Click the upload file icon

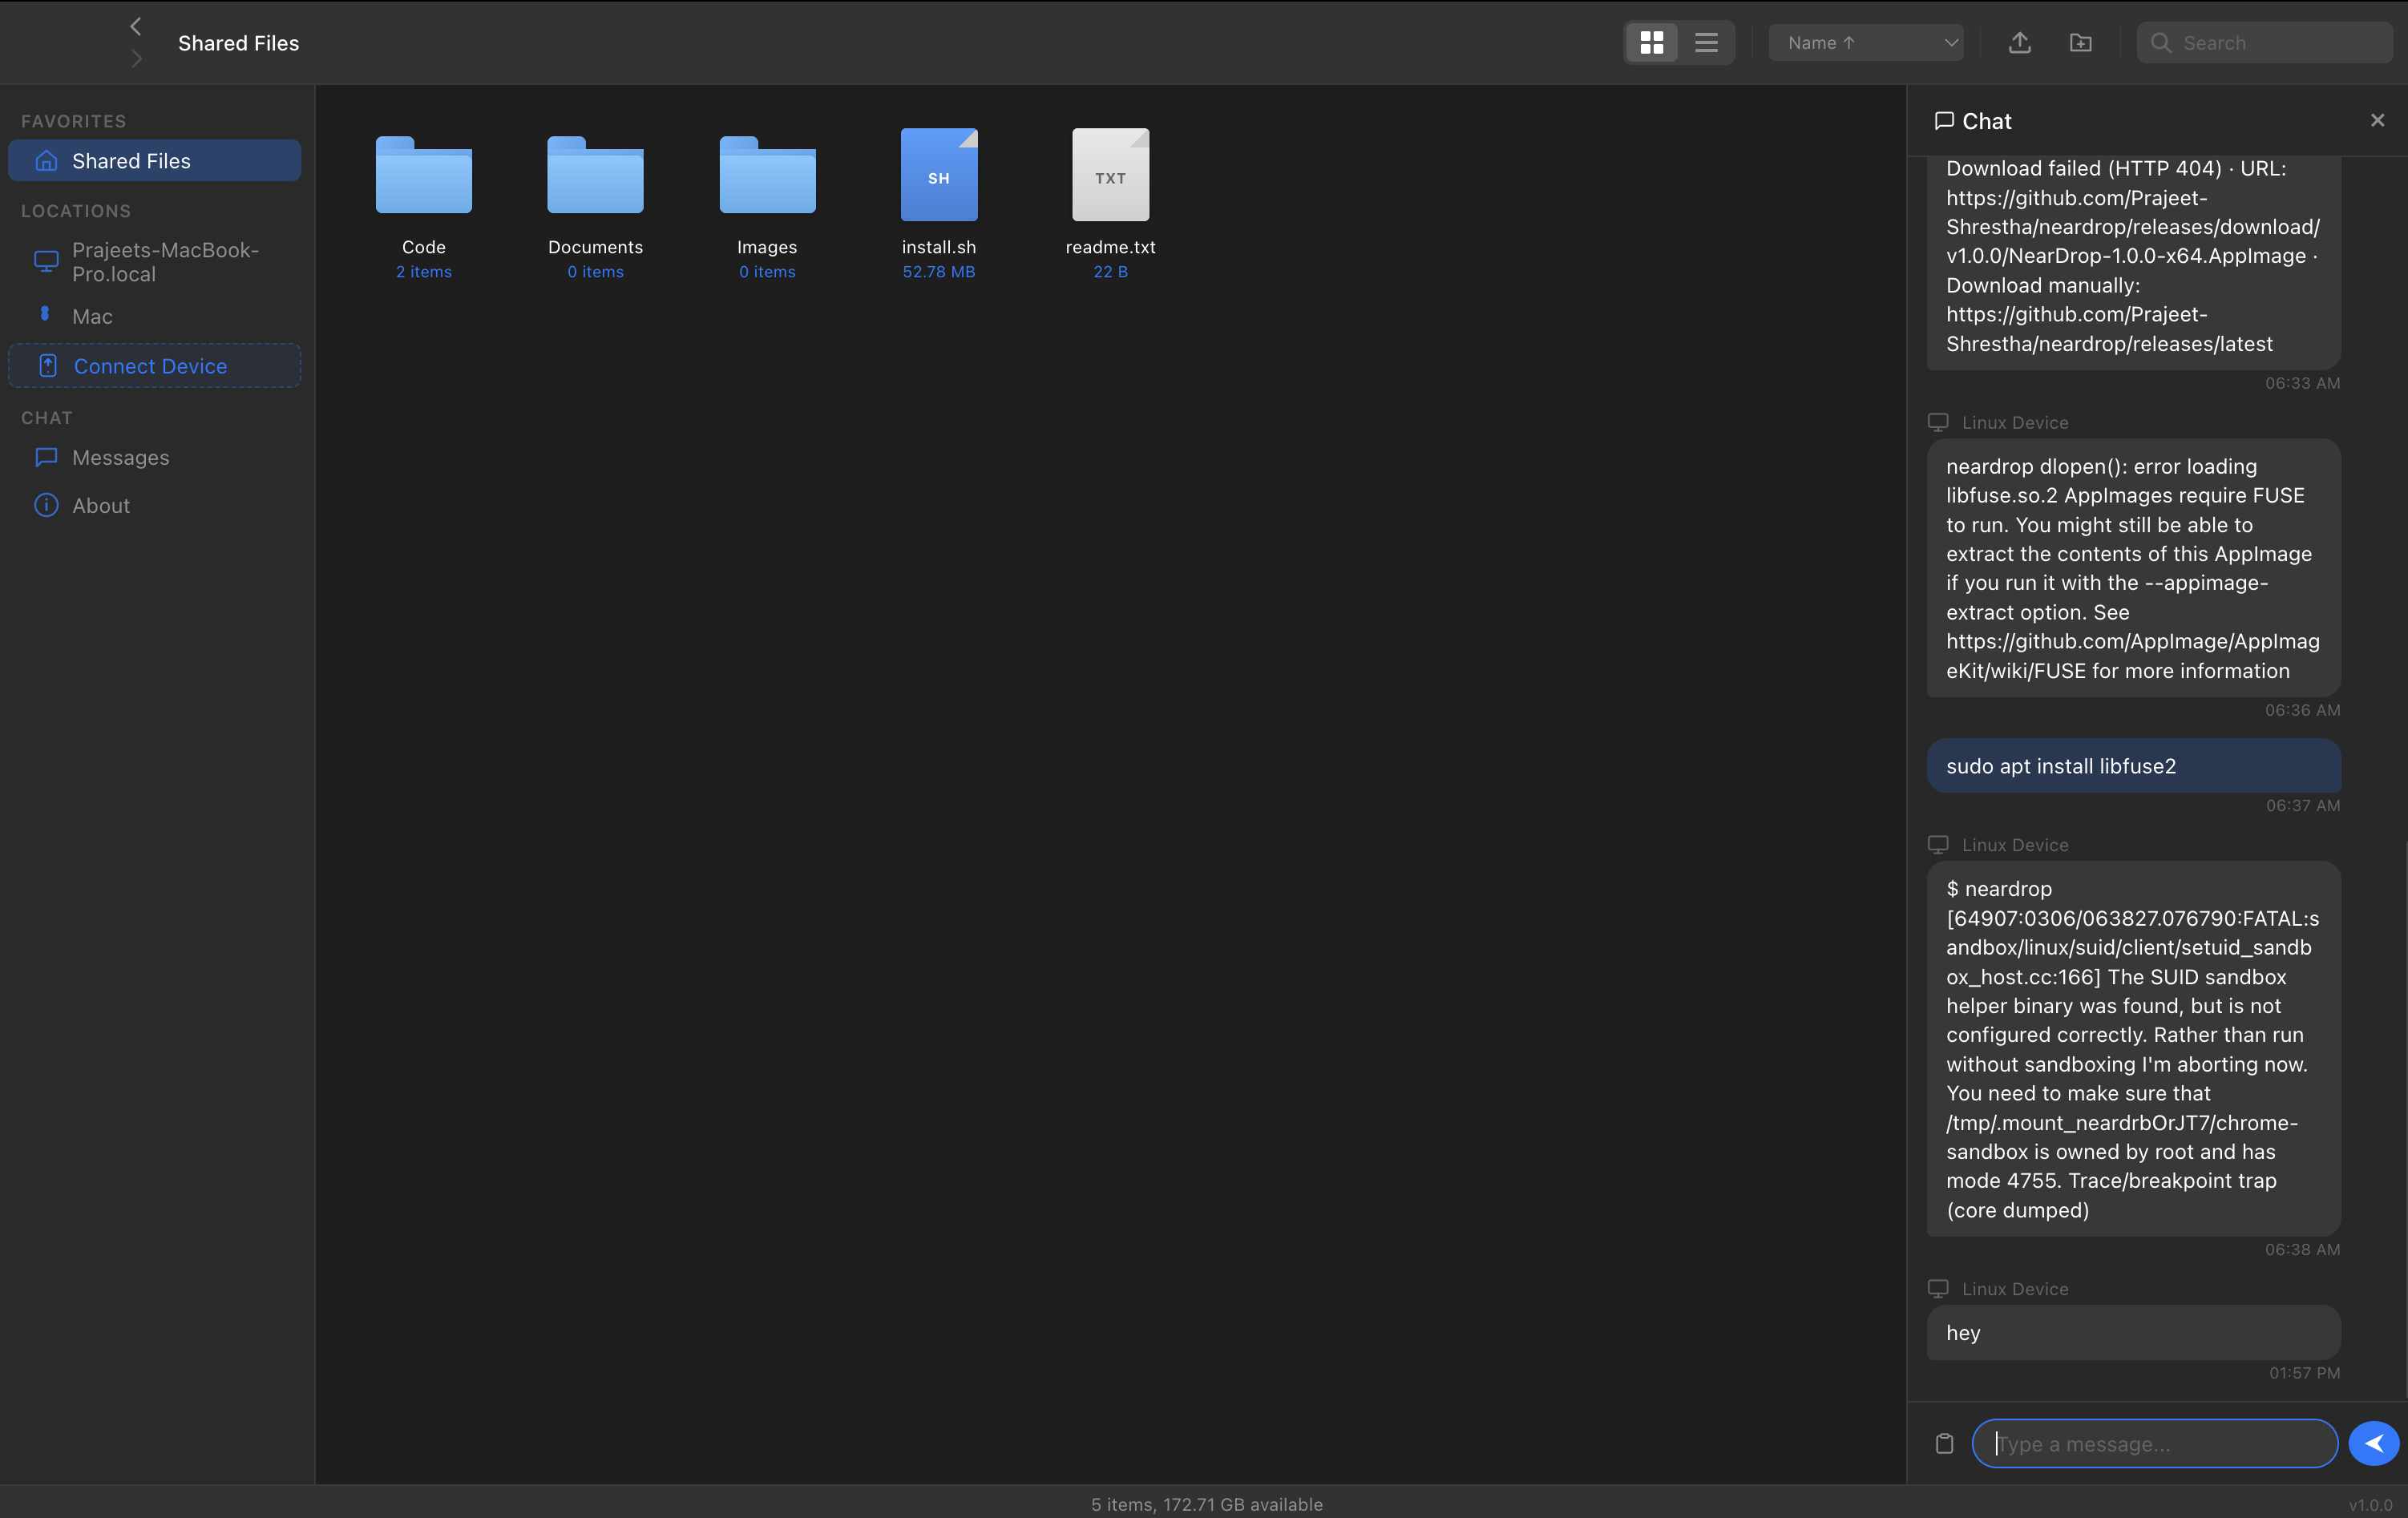2019,42
